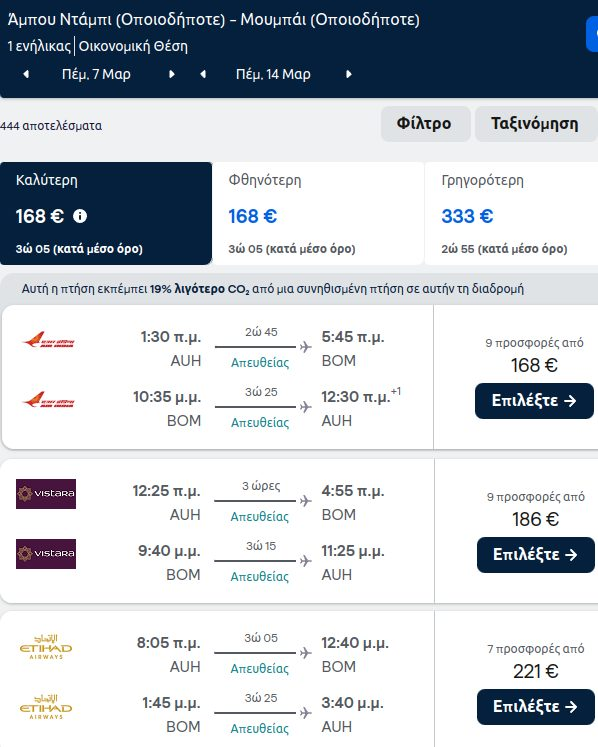Click the Etihad Airways outbound logo

46,646
